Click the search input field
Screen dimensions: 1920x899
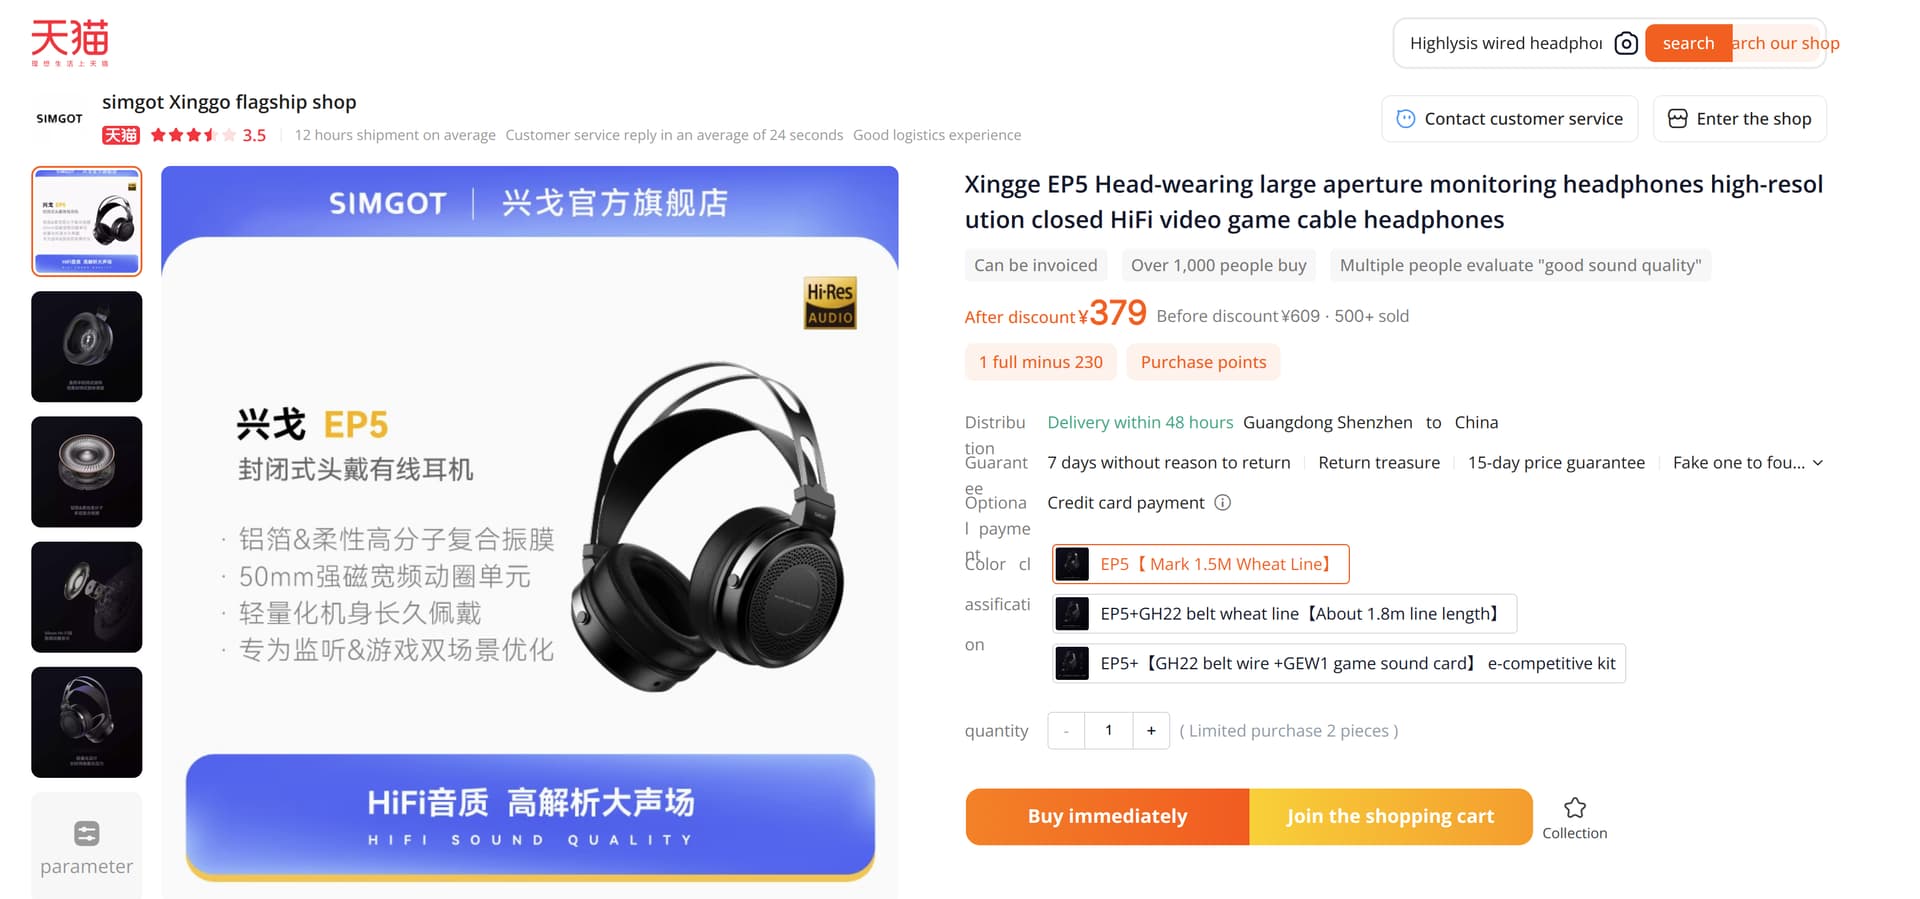pos(1505,43)
